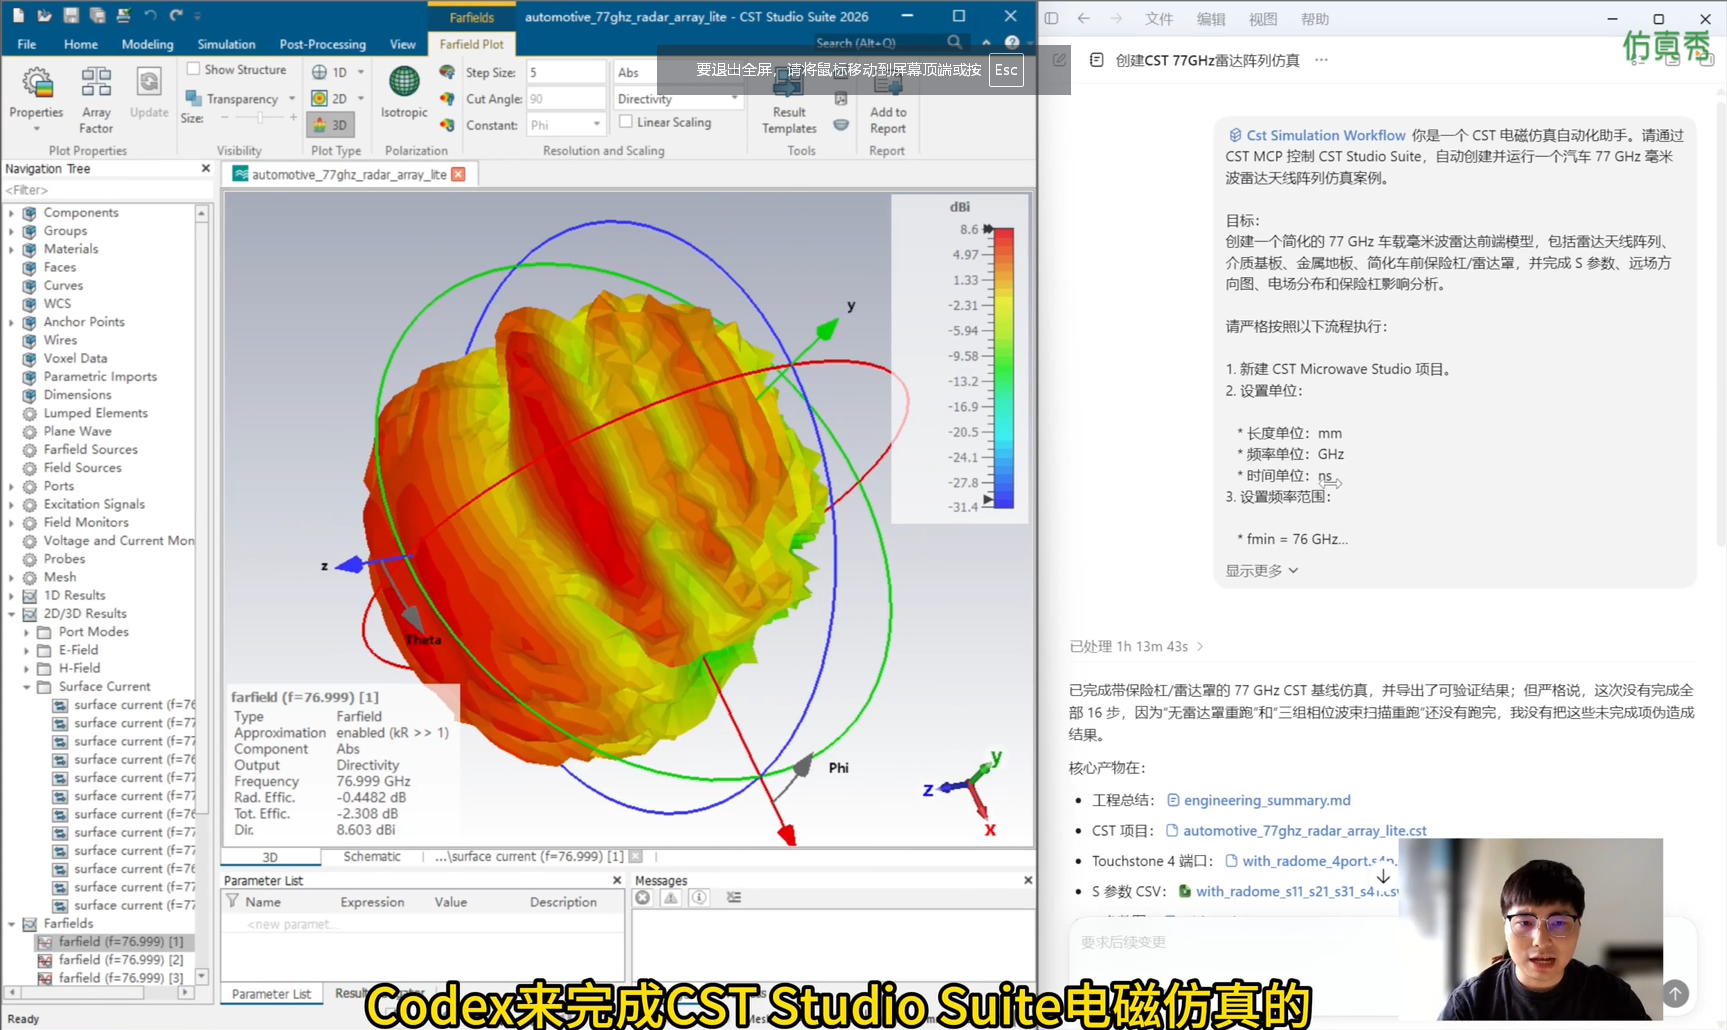Open the File menu in CST

(x=27, y=44)
